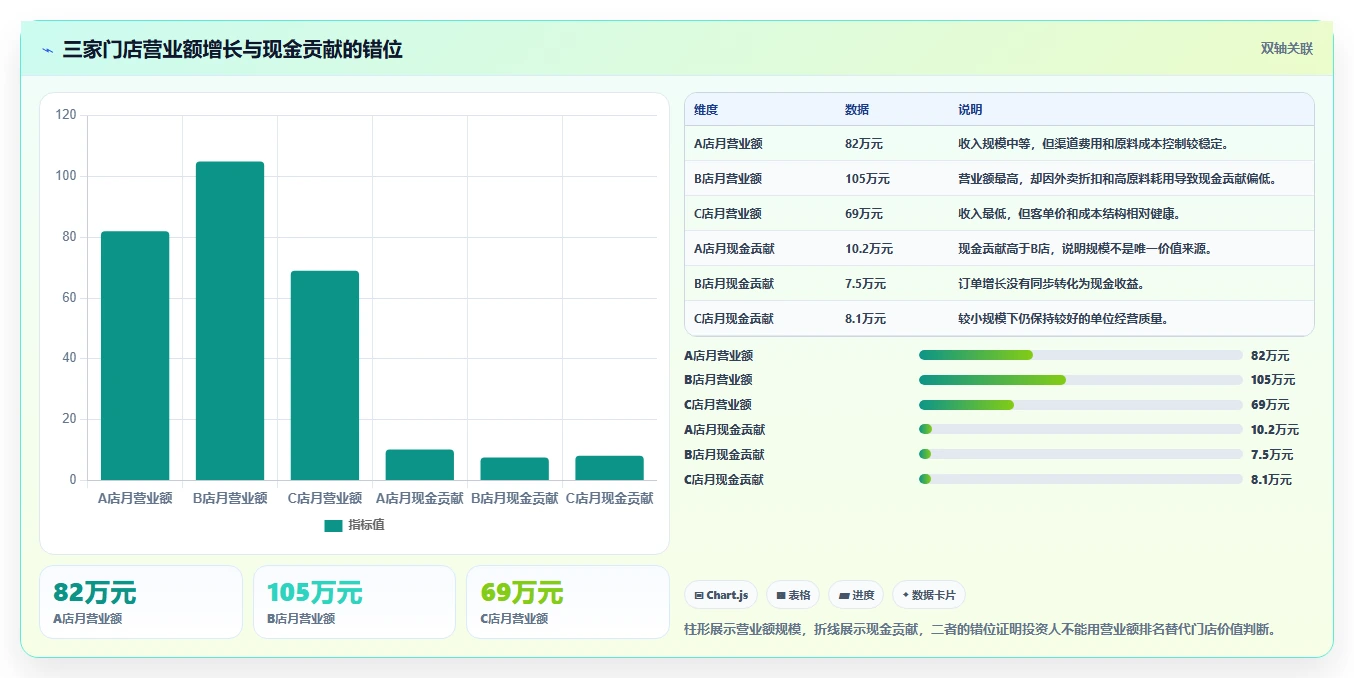Click the A店月营业额 progress bar
Viewport: 1354px width, 678px height.
(x=1081, y=355)
